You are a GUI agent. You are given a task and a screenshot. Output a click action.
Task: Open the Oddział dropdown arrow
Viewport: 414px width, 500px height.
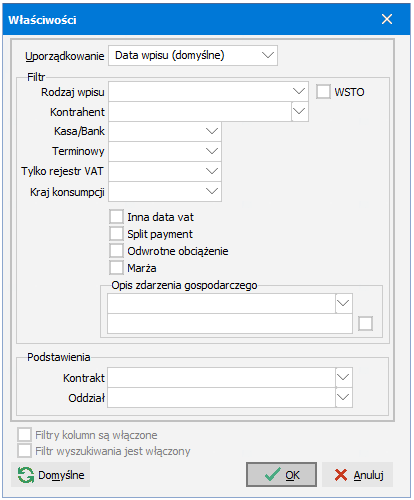(343, 397)
